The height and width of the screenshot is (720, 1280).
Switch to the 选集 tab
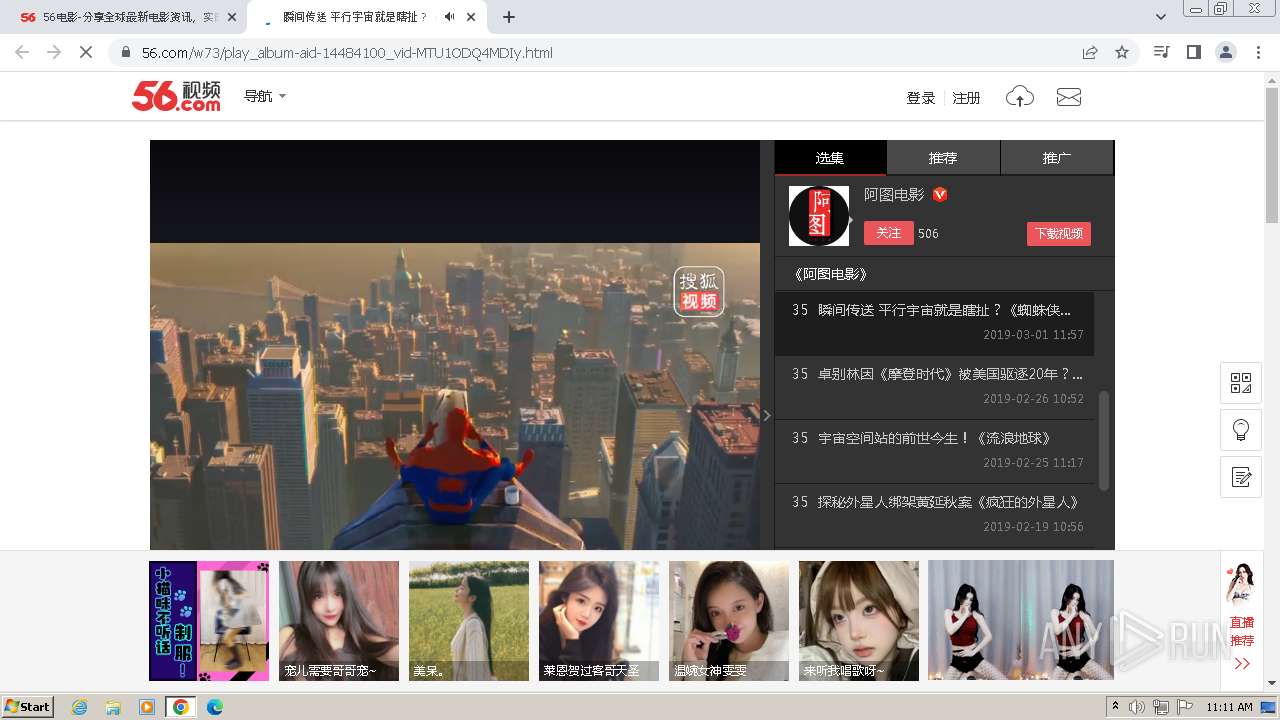click(x=830, y=158)
